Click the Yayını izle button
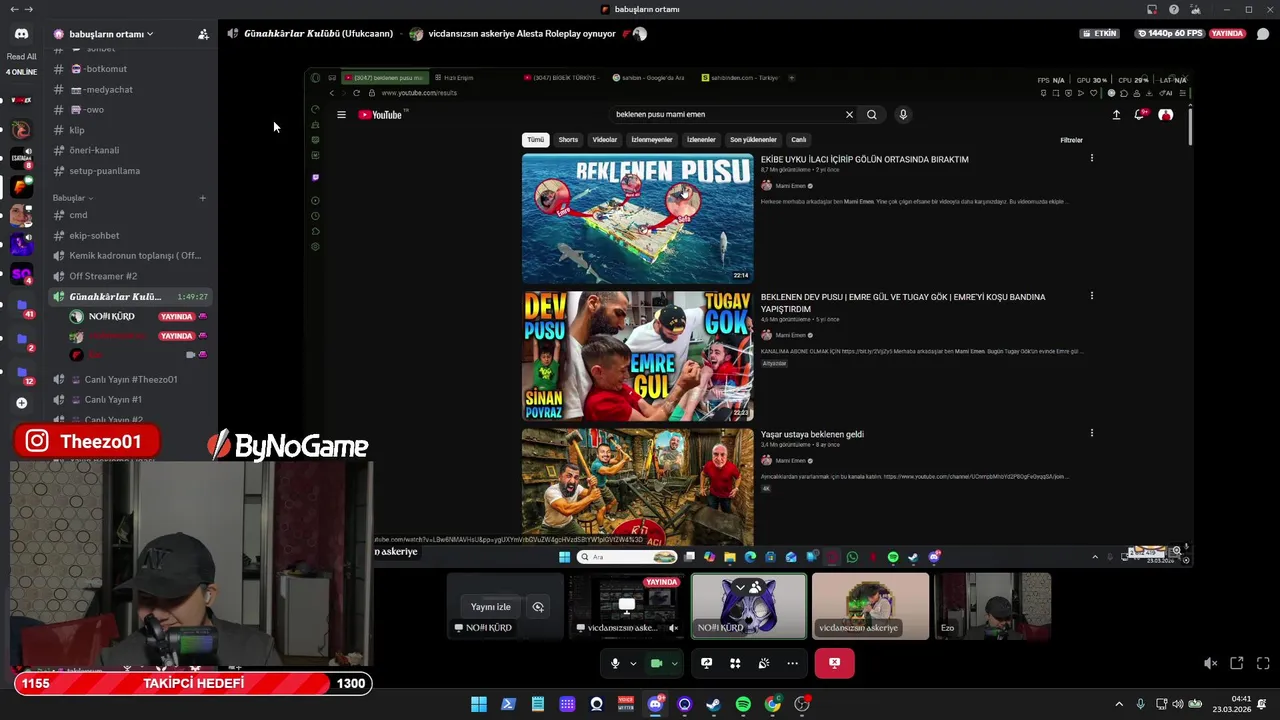 point(491,607)
